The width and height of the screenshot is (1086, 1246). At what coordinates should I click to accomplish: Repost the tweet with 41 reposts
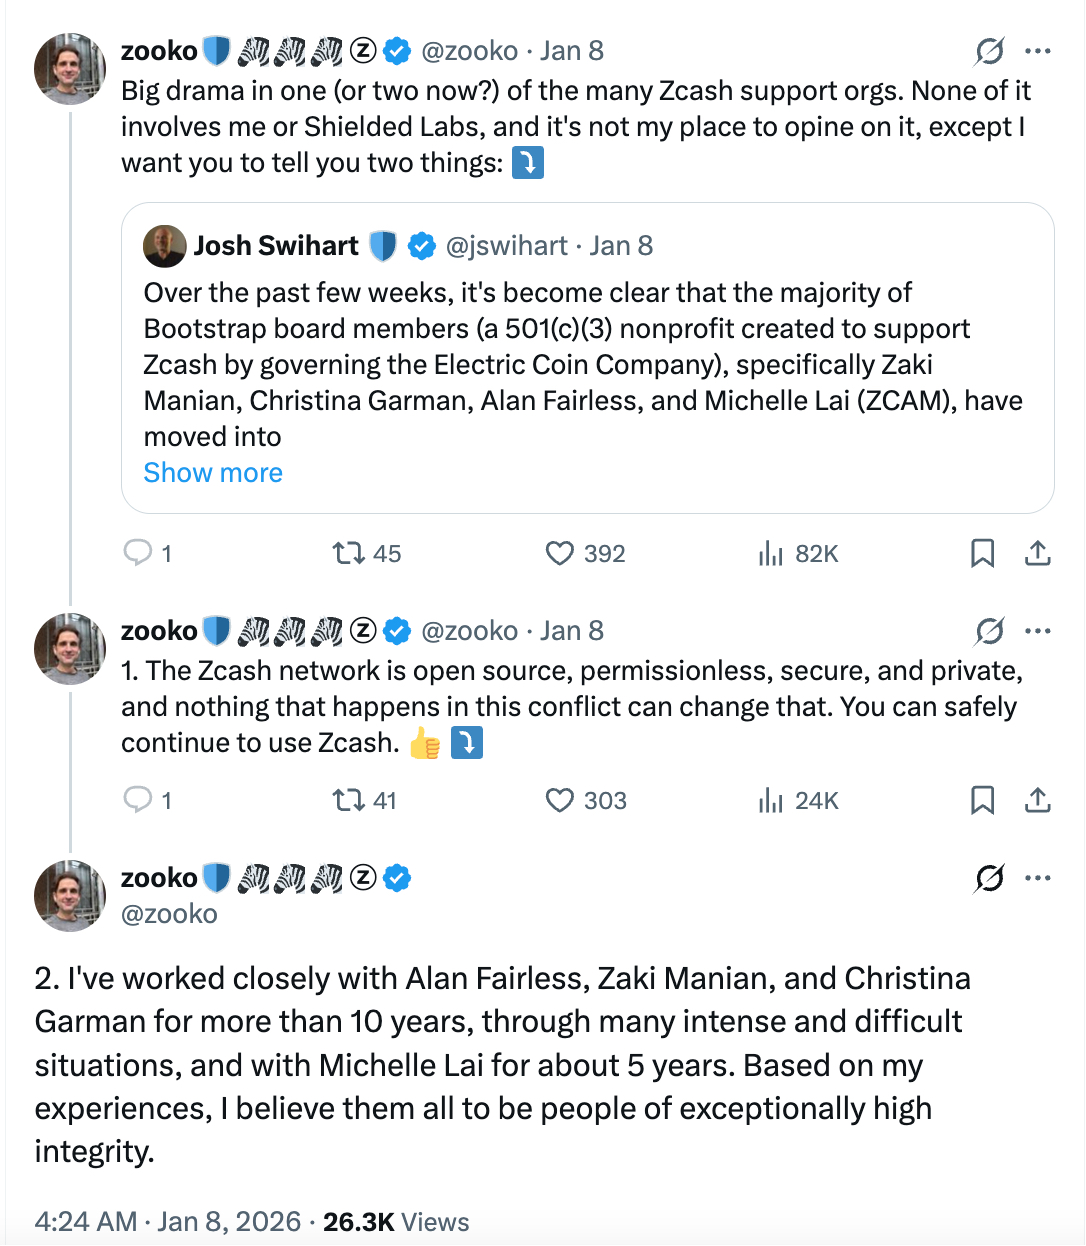click(348, 800)
